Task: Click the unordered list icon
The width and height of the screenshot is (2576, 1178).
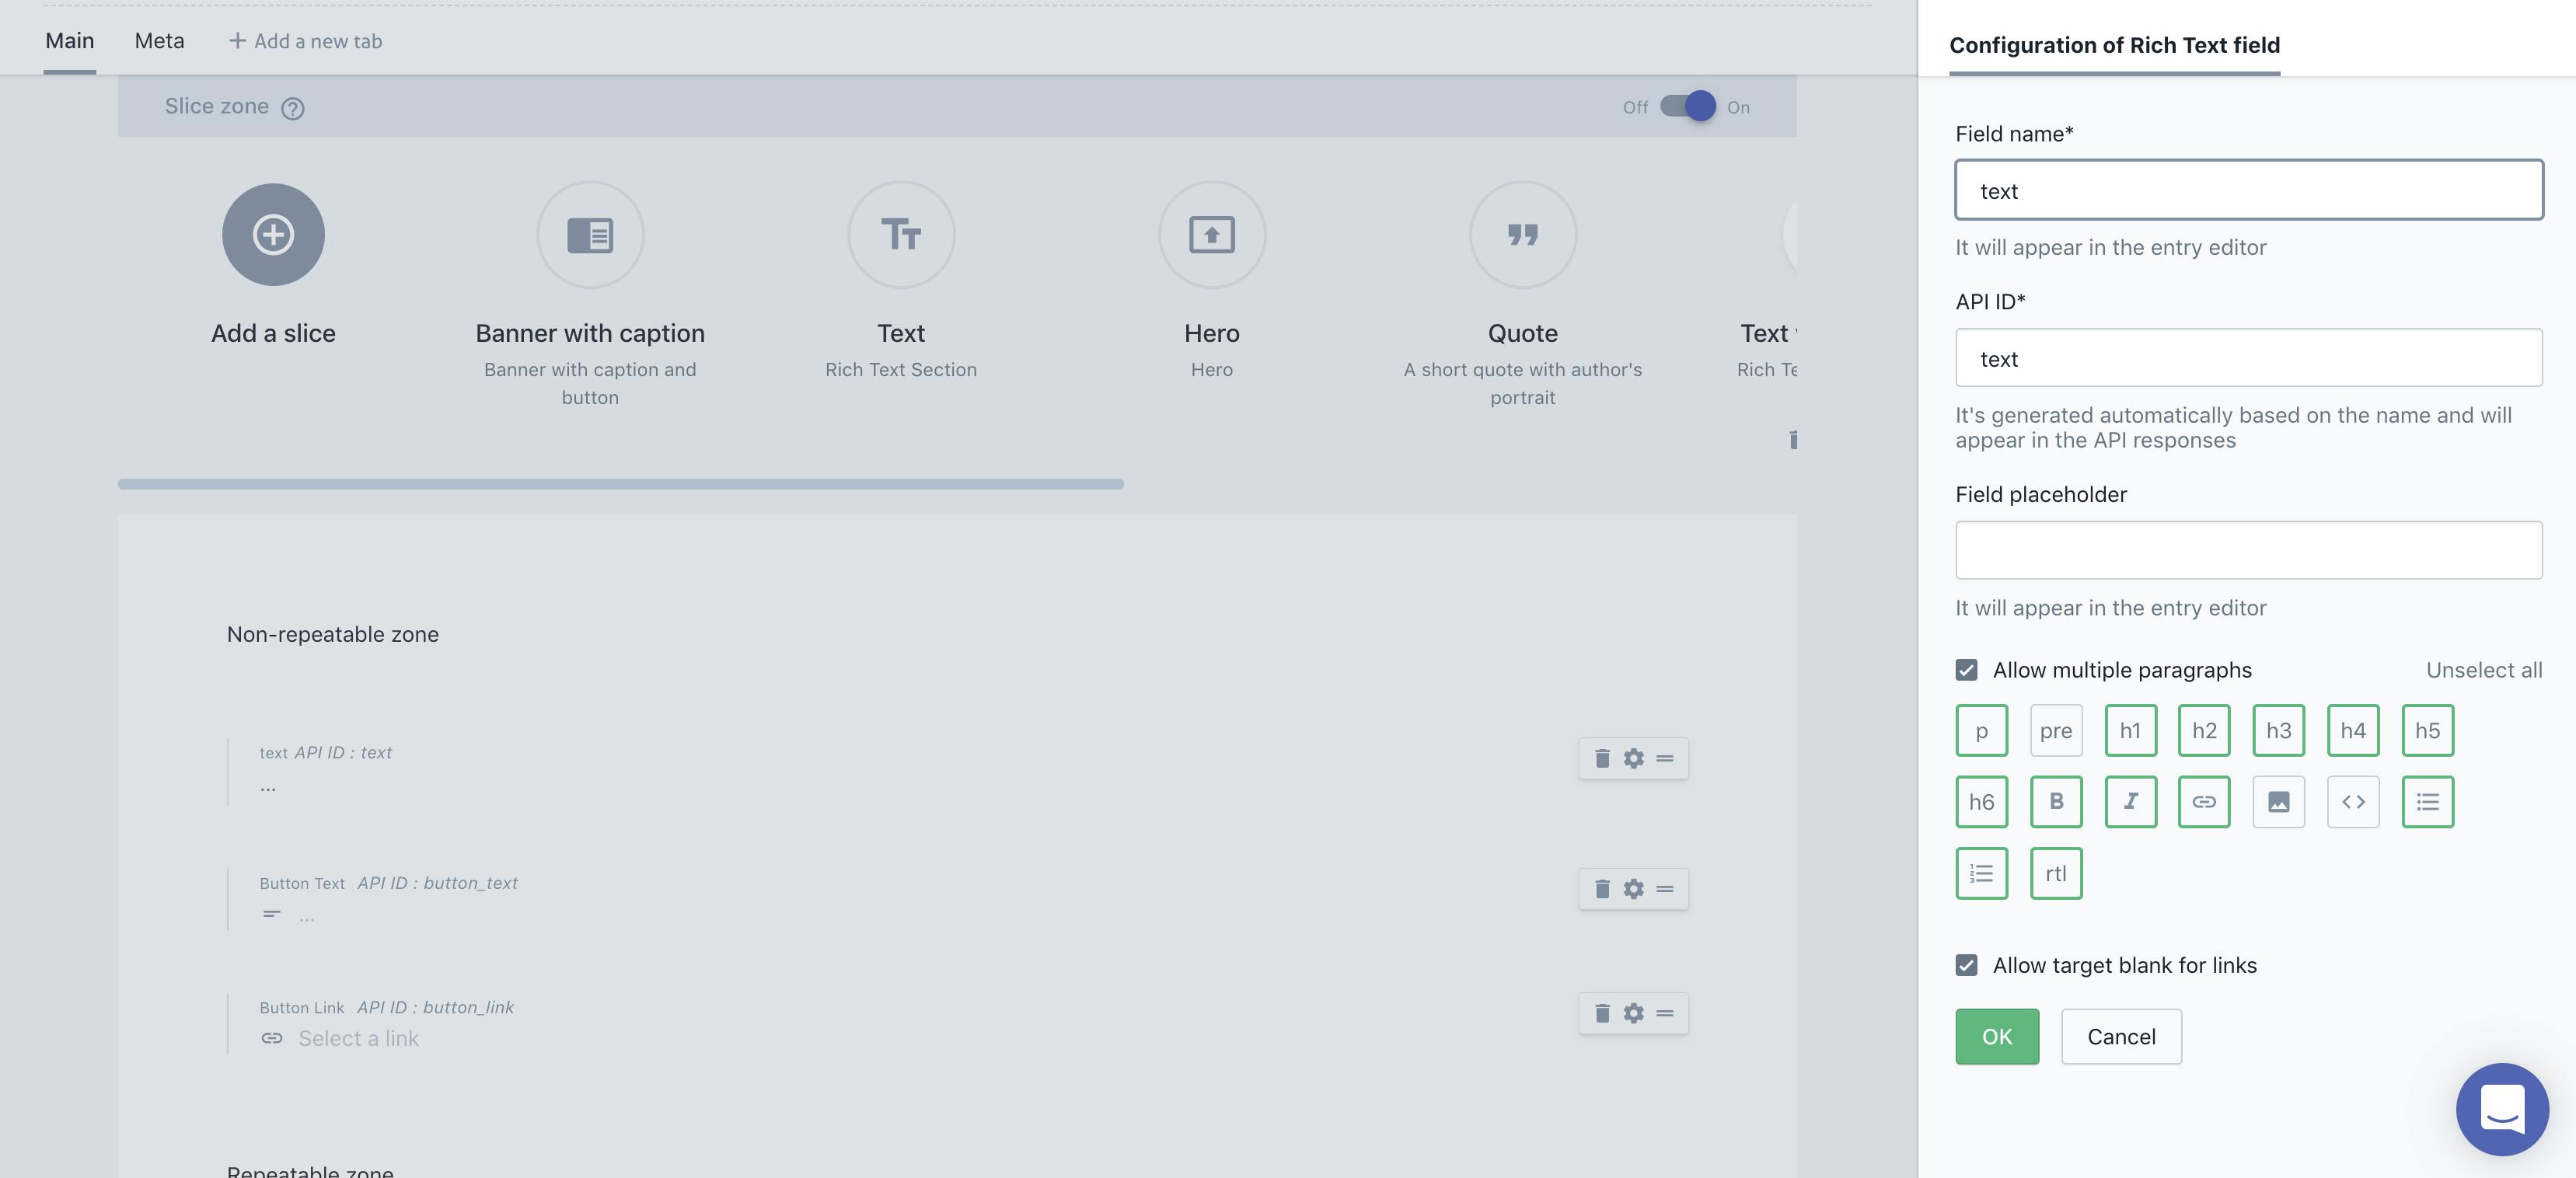Action: pos(2427,802)
